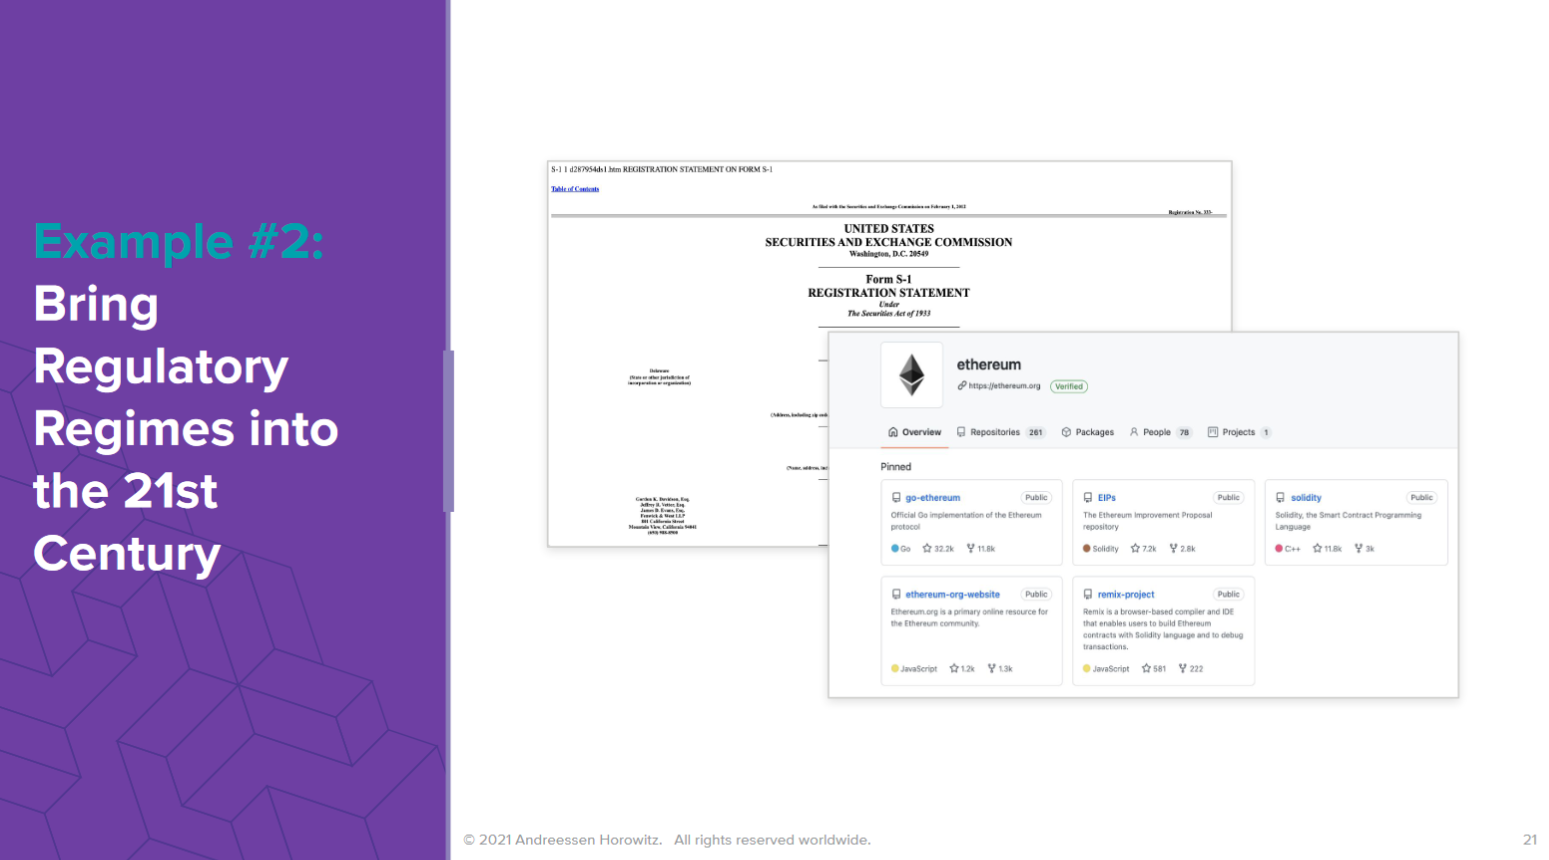Click the star icon on go-ethereum
The height and width of the screenshot is (860, 1549).
[x=927, y=549]
